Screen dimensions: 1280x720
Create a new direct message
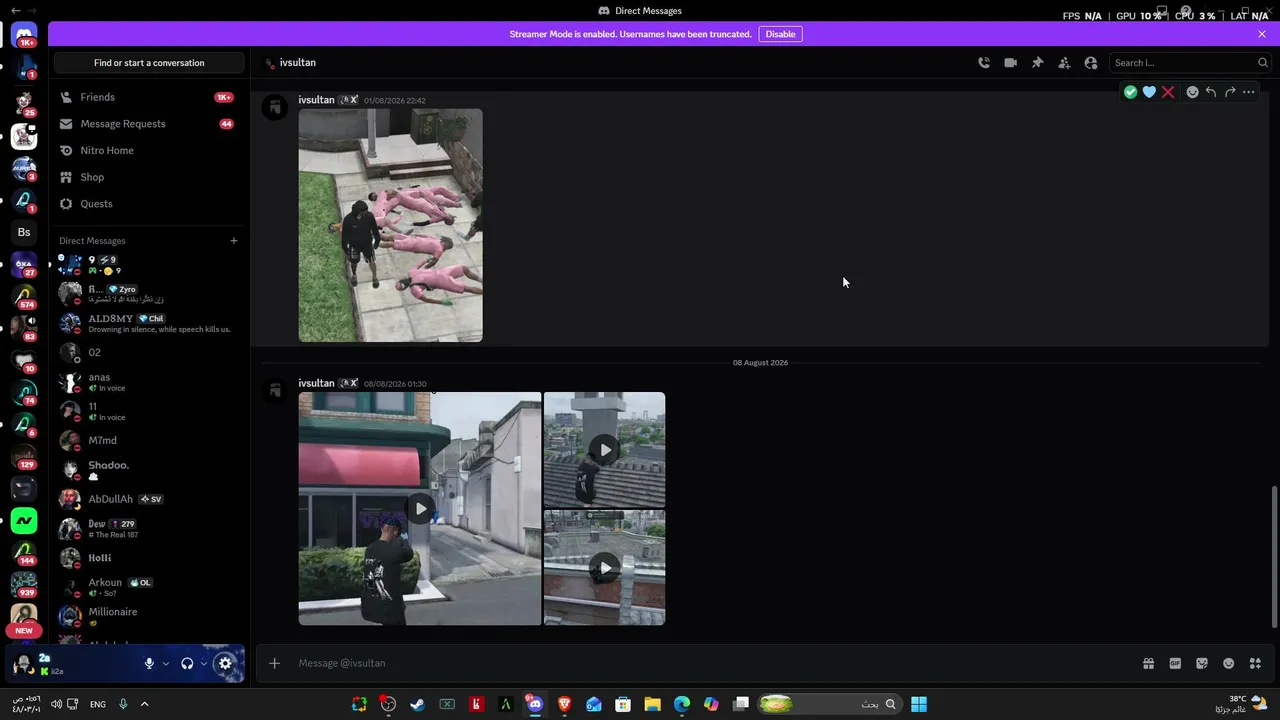point(234,241)
